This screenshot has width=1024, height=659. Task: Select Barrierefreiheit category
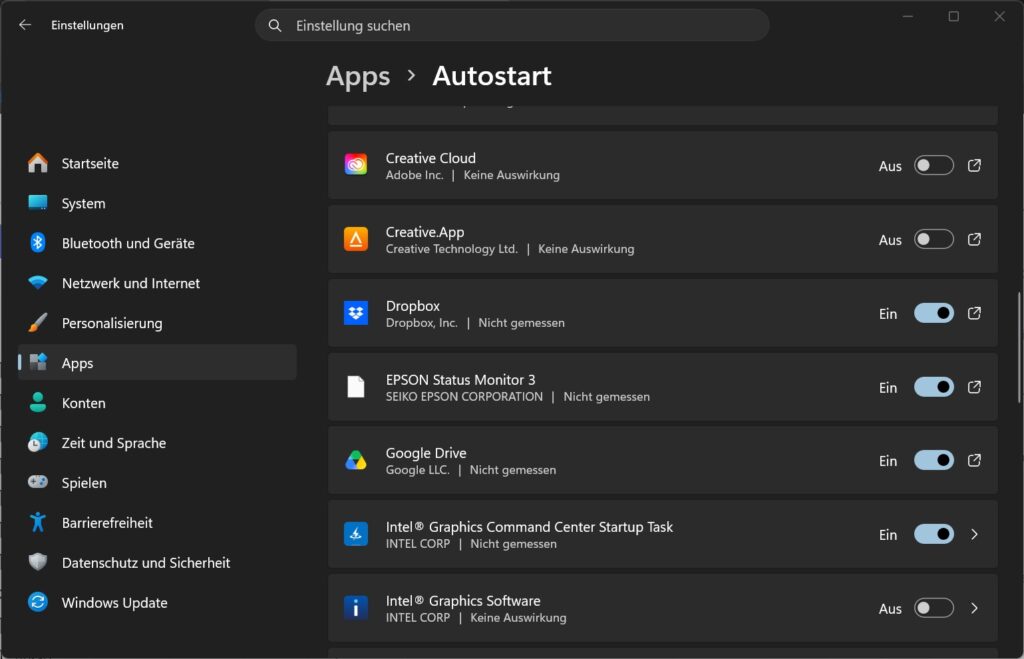coord(157,522)
